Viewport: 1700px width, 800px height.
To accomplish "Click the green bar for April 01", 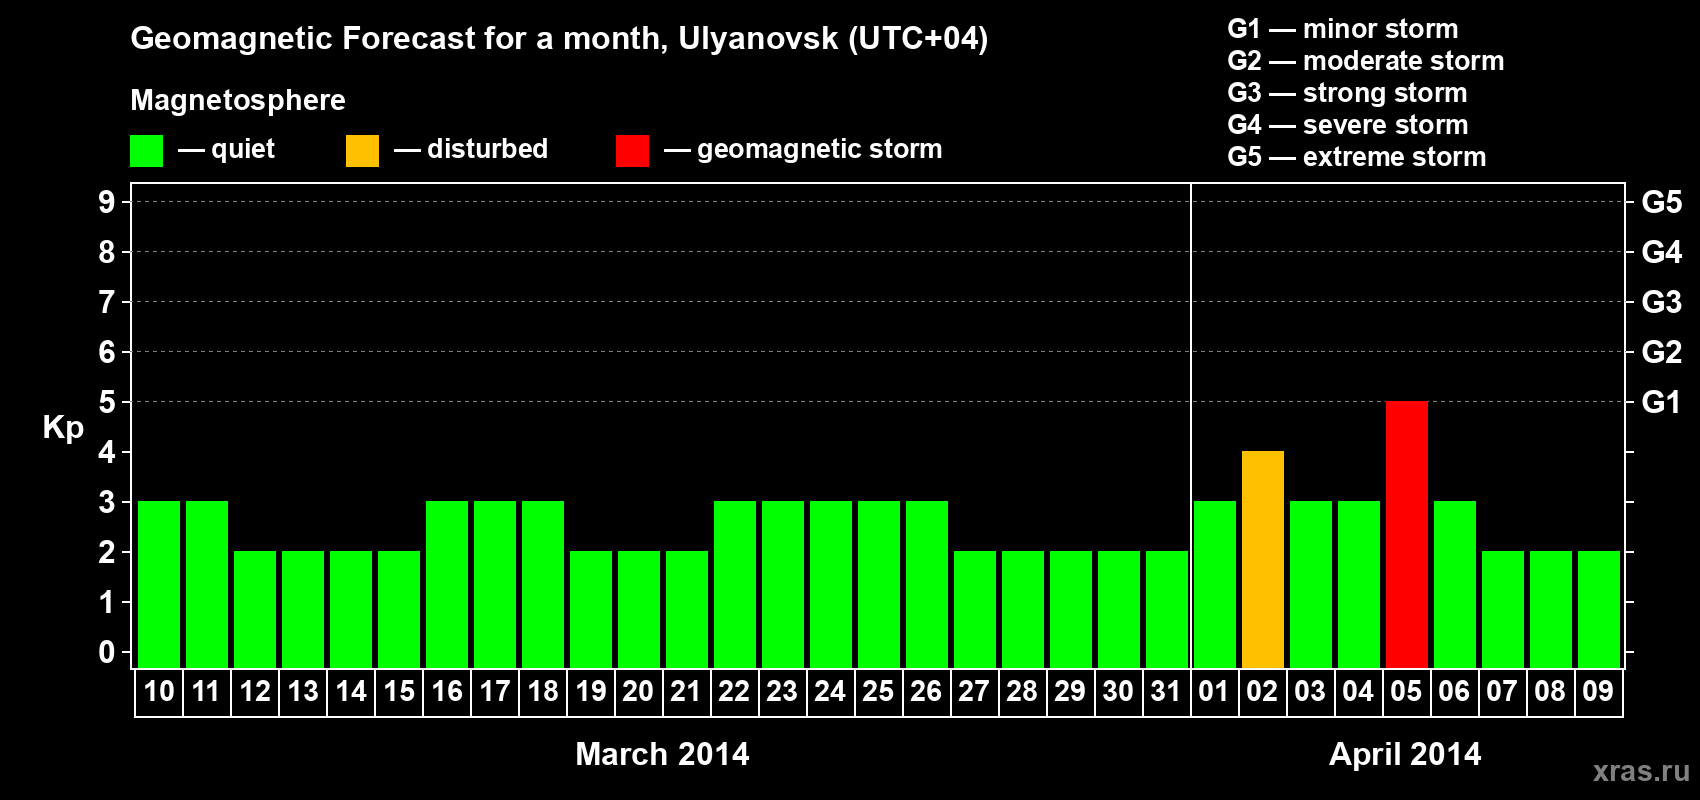I will [1215, 584].
